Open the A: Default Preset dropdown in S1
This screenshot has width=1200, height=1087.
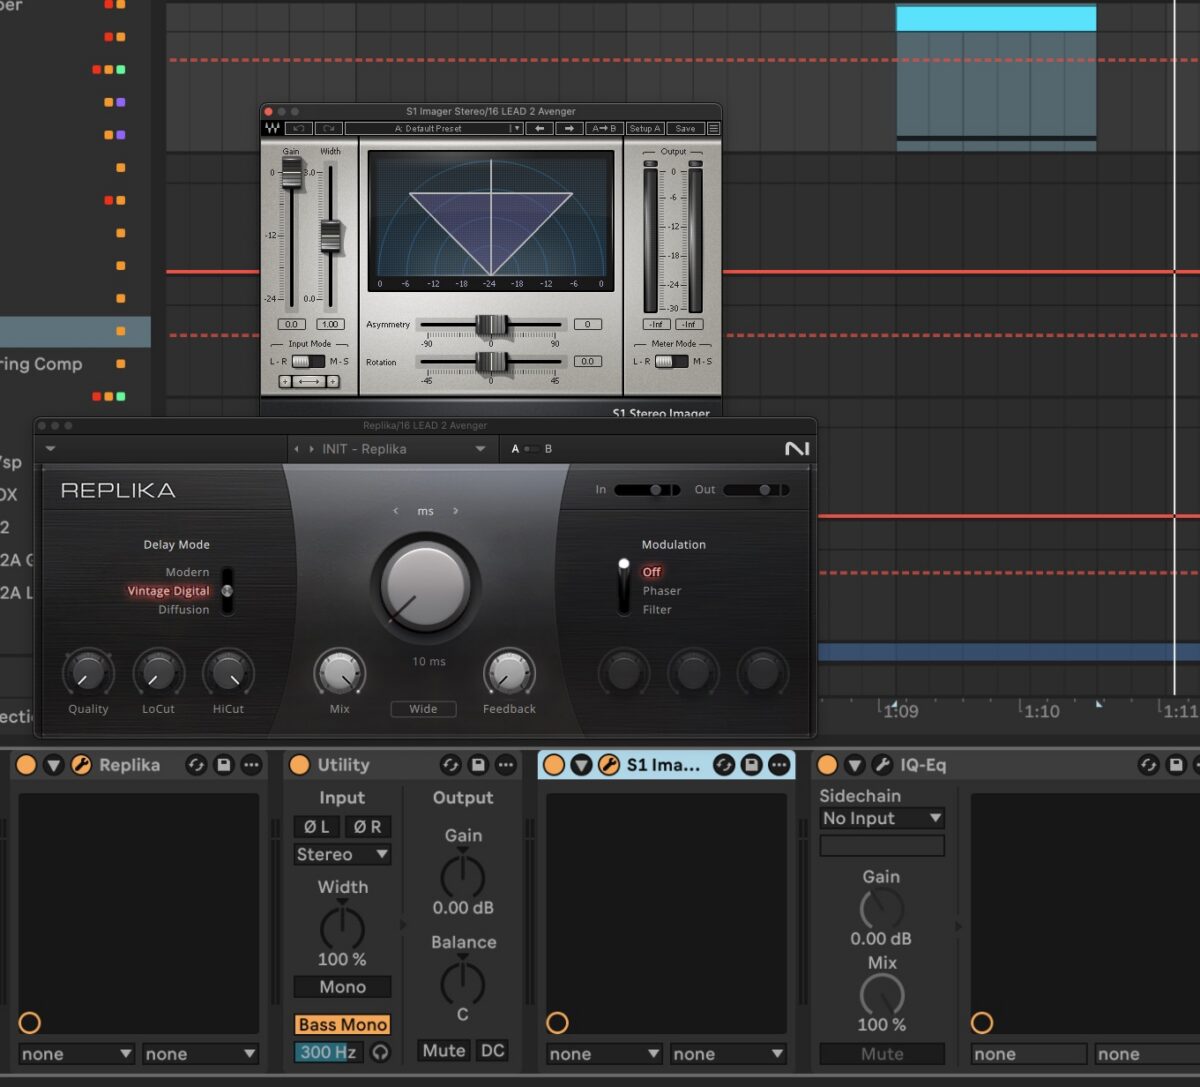click(434, 128)
